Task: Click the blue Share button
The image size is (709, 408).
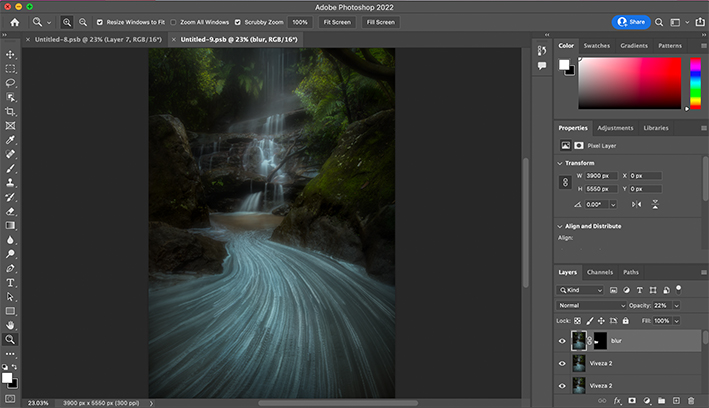Action: click(x=630, y=21)
